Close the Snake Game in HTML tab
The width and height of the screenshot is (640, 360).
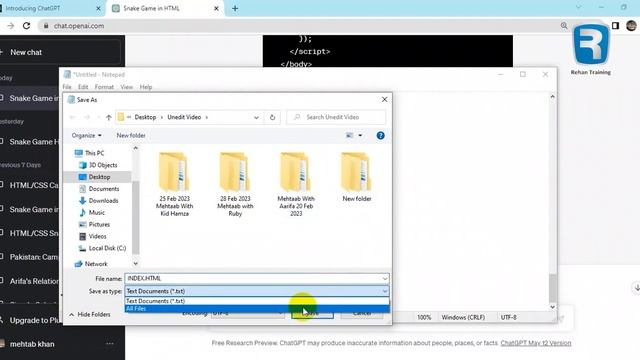(216, 9)
